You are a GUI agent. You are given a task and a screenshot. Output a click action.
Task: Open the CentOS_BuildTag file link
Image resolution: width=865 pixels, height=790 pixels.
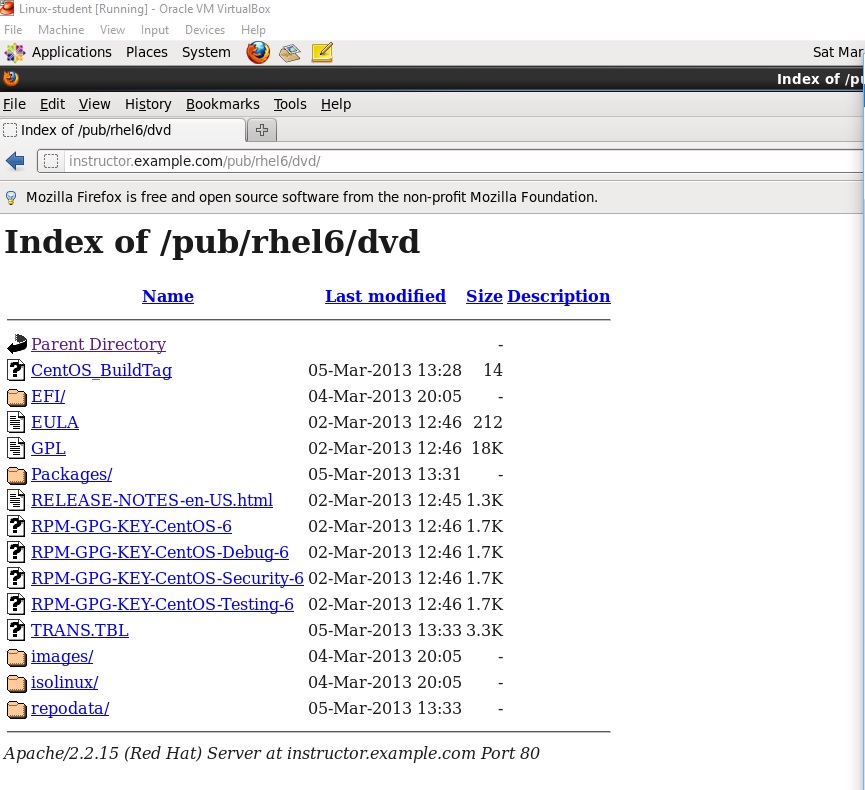click(x=102, y=370)
